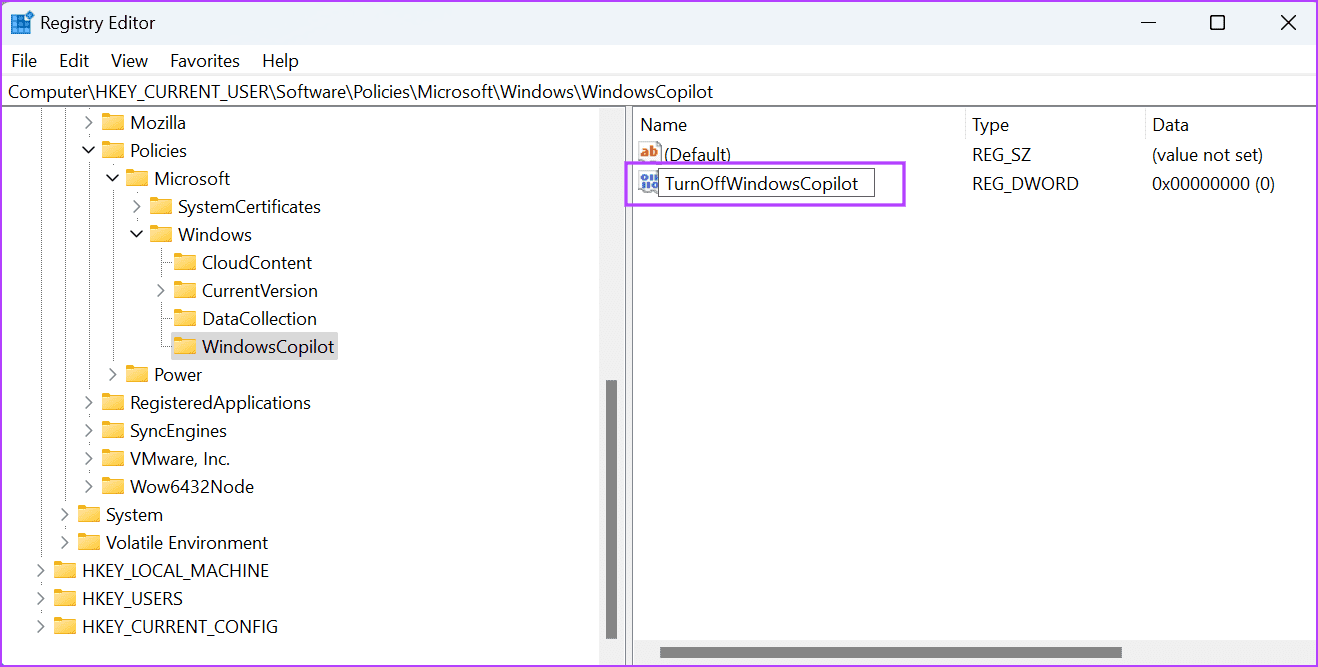This screenshot has height=667, width=1318.
Task: Click the HKEY_CURRENT_CONFIG folder icon
Action: [65, 627]
